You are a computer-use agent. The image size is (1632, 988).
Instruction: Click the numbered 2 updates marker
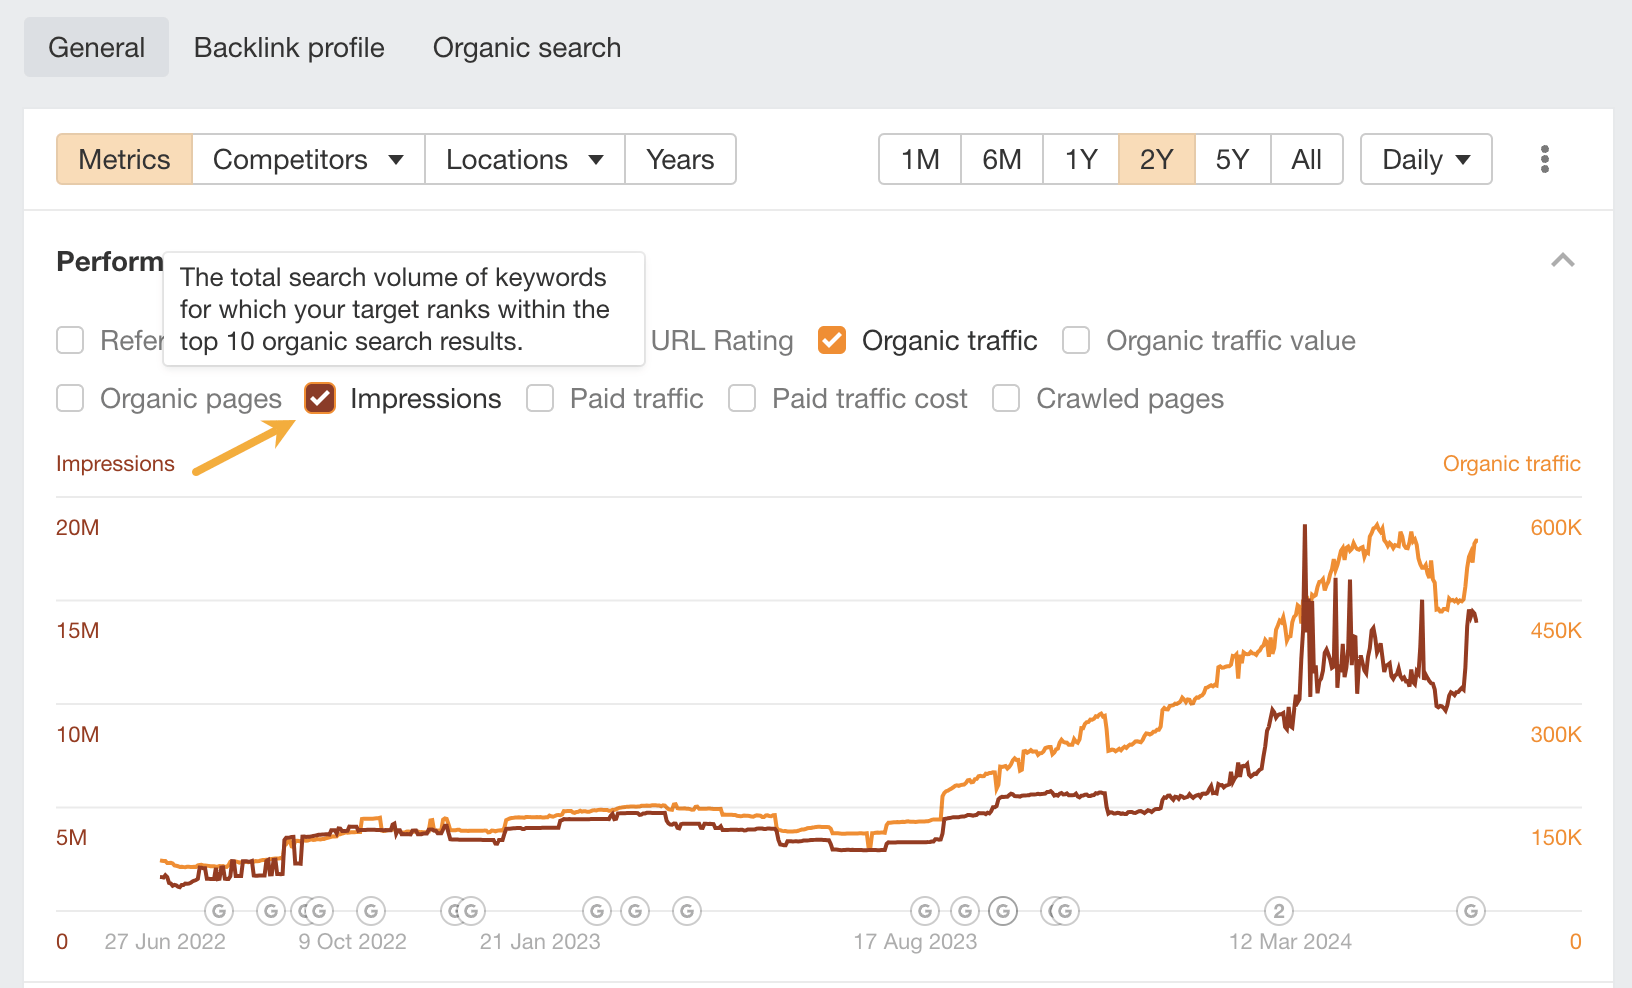click(1278, 911)
